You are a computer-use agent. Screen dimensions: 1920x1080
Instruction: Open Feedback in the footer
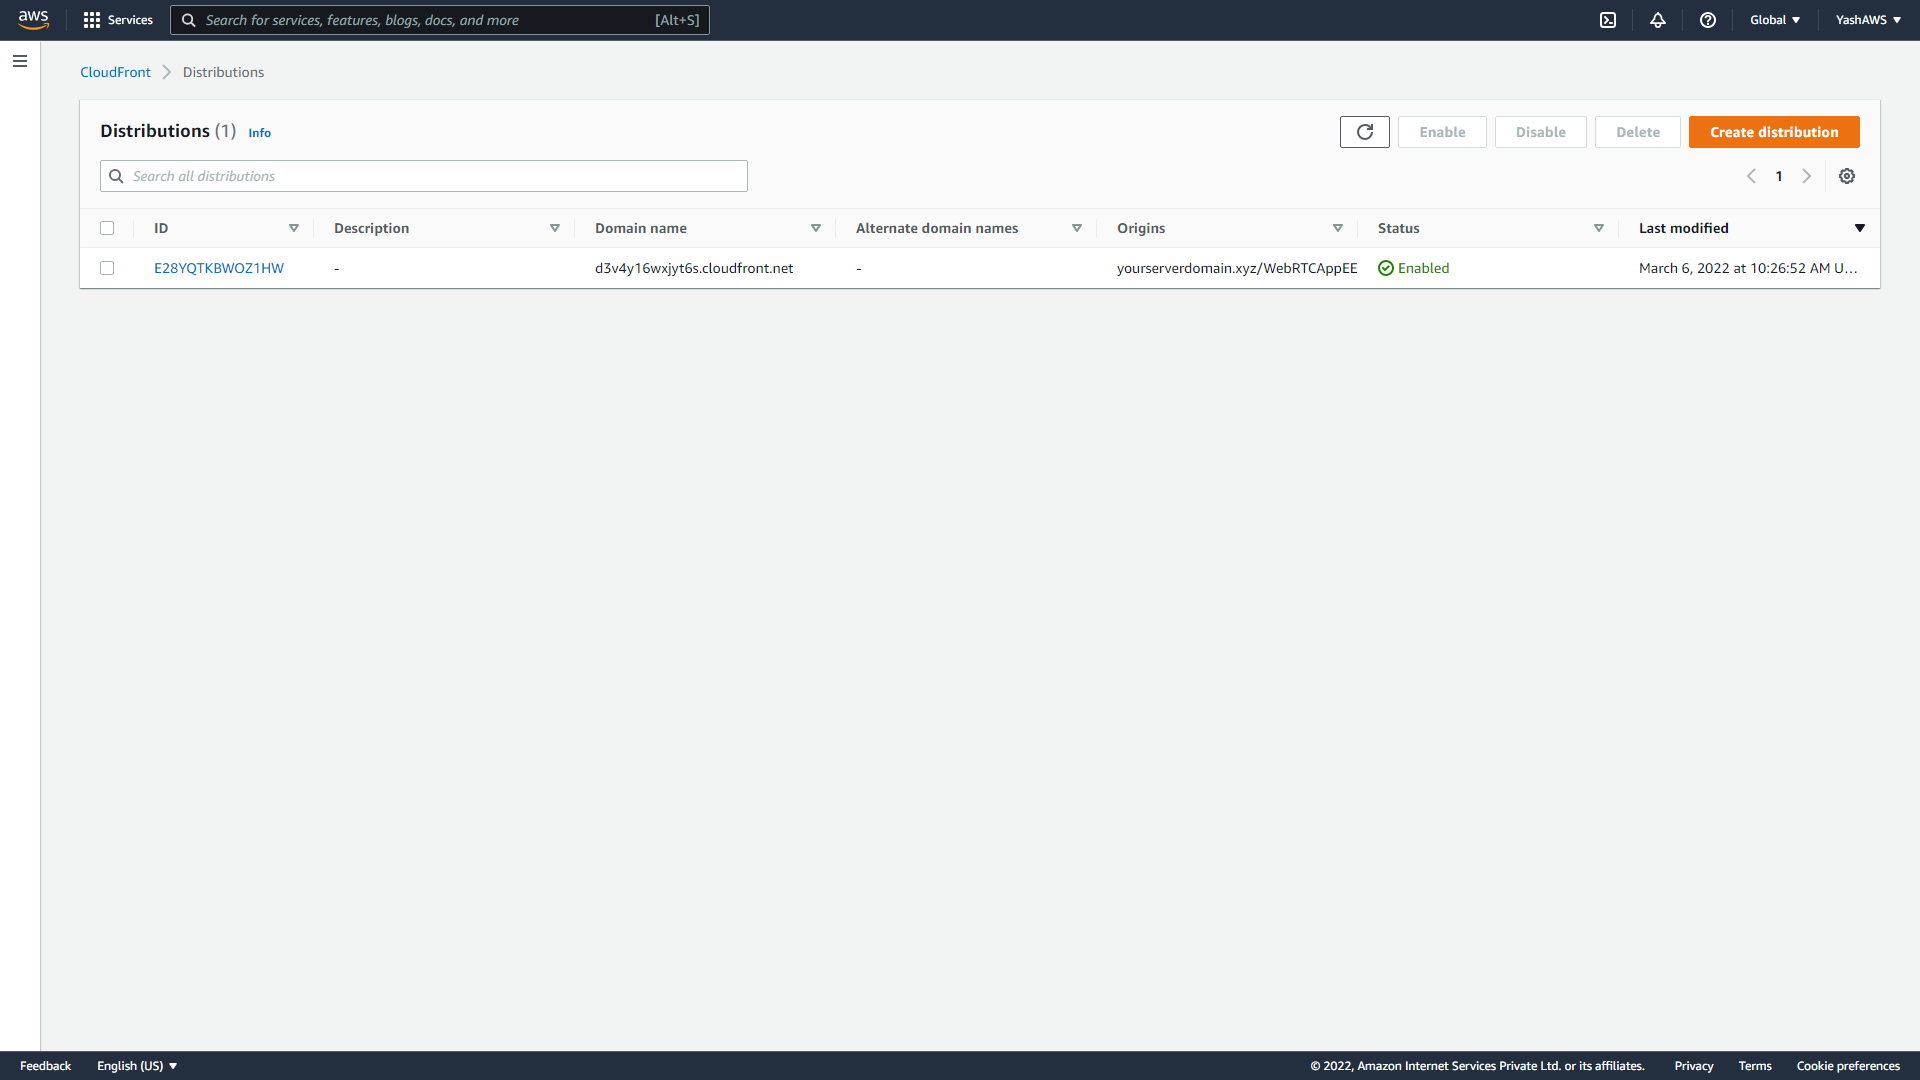(x=45, y=1066)
